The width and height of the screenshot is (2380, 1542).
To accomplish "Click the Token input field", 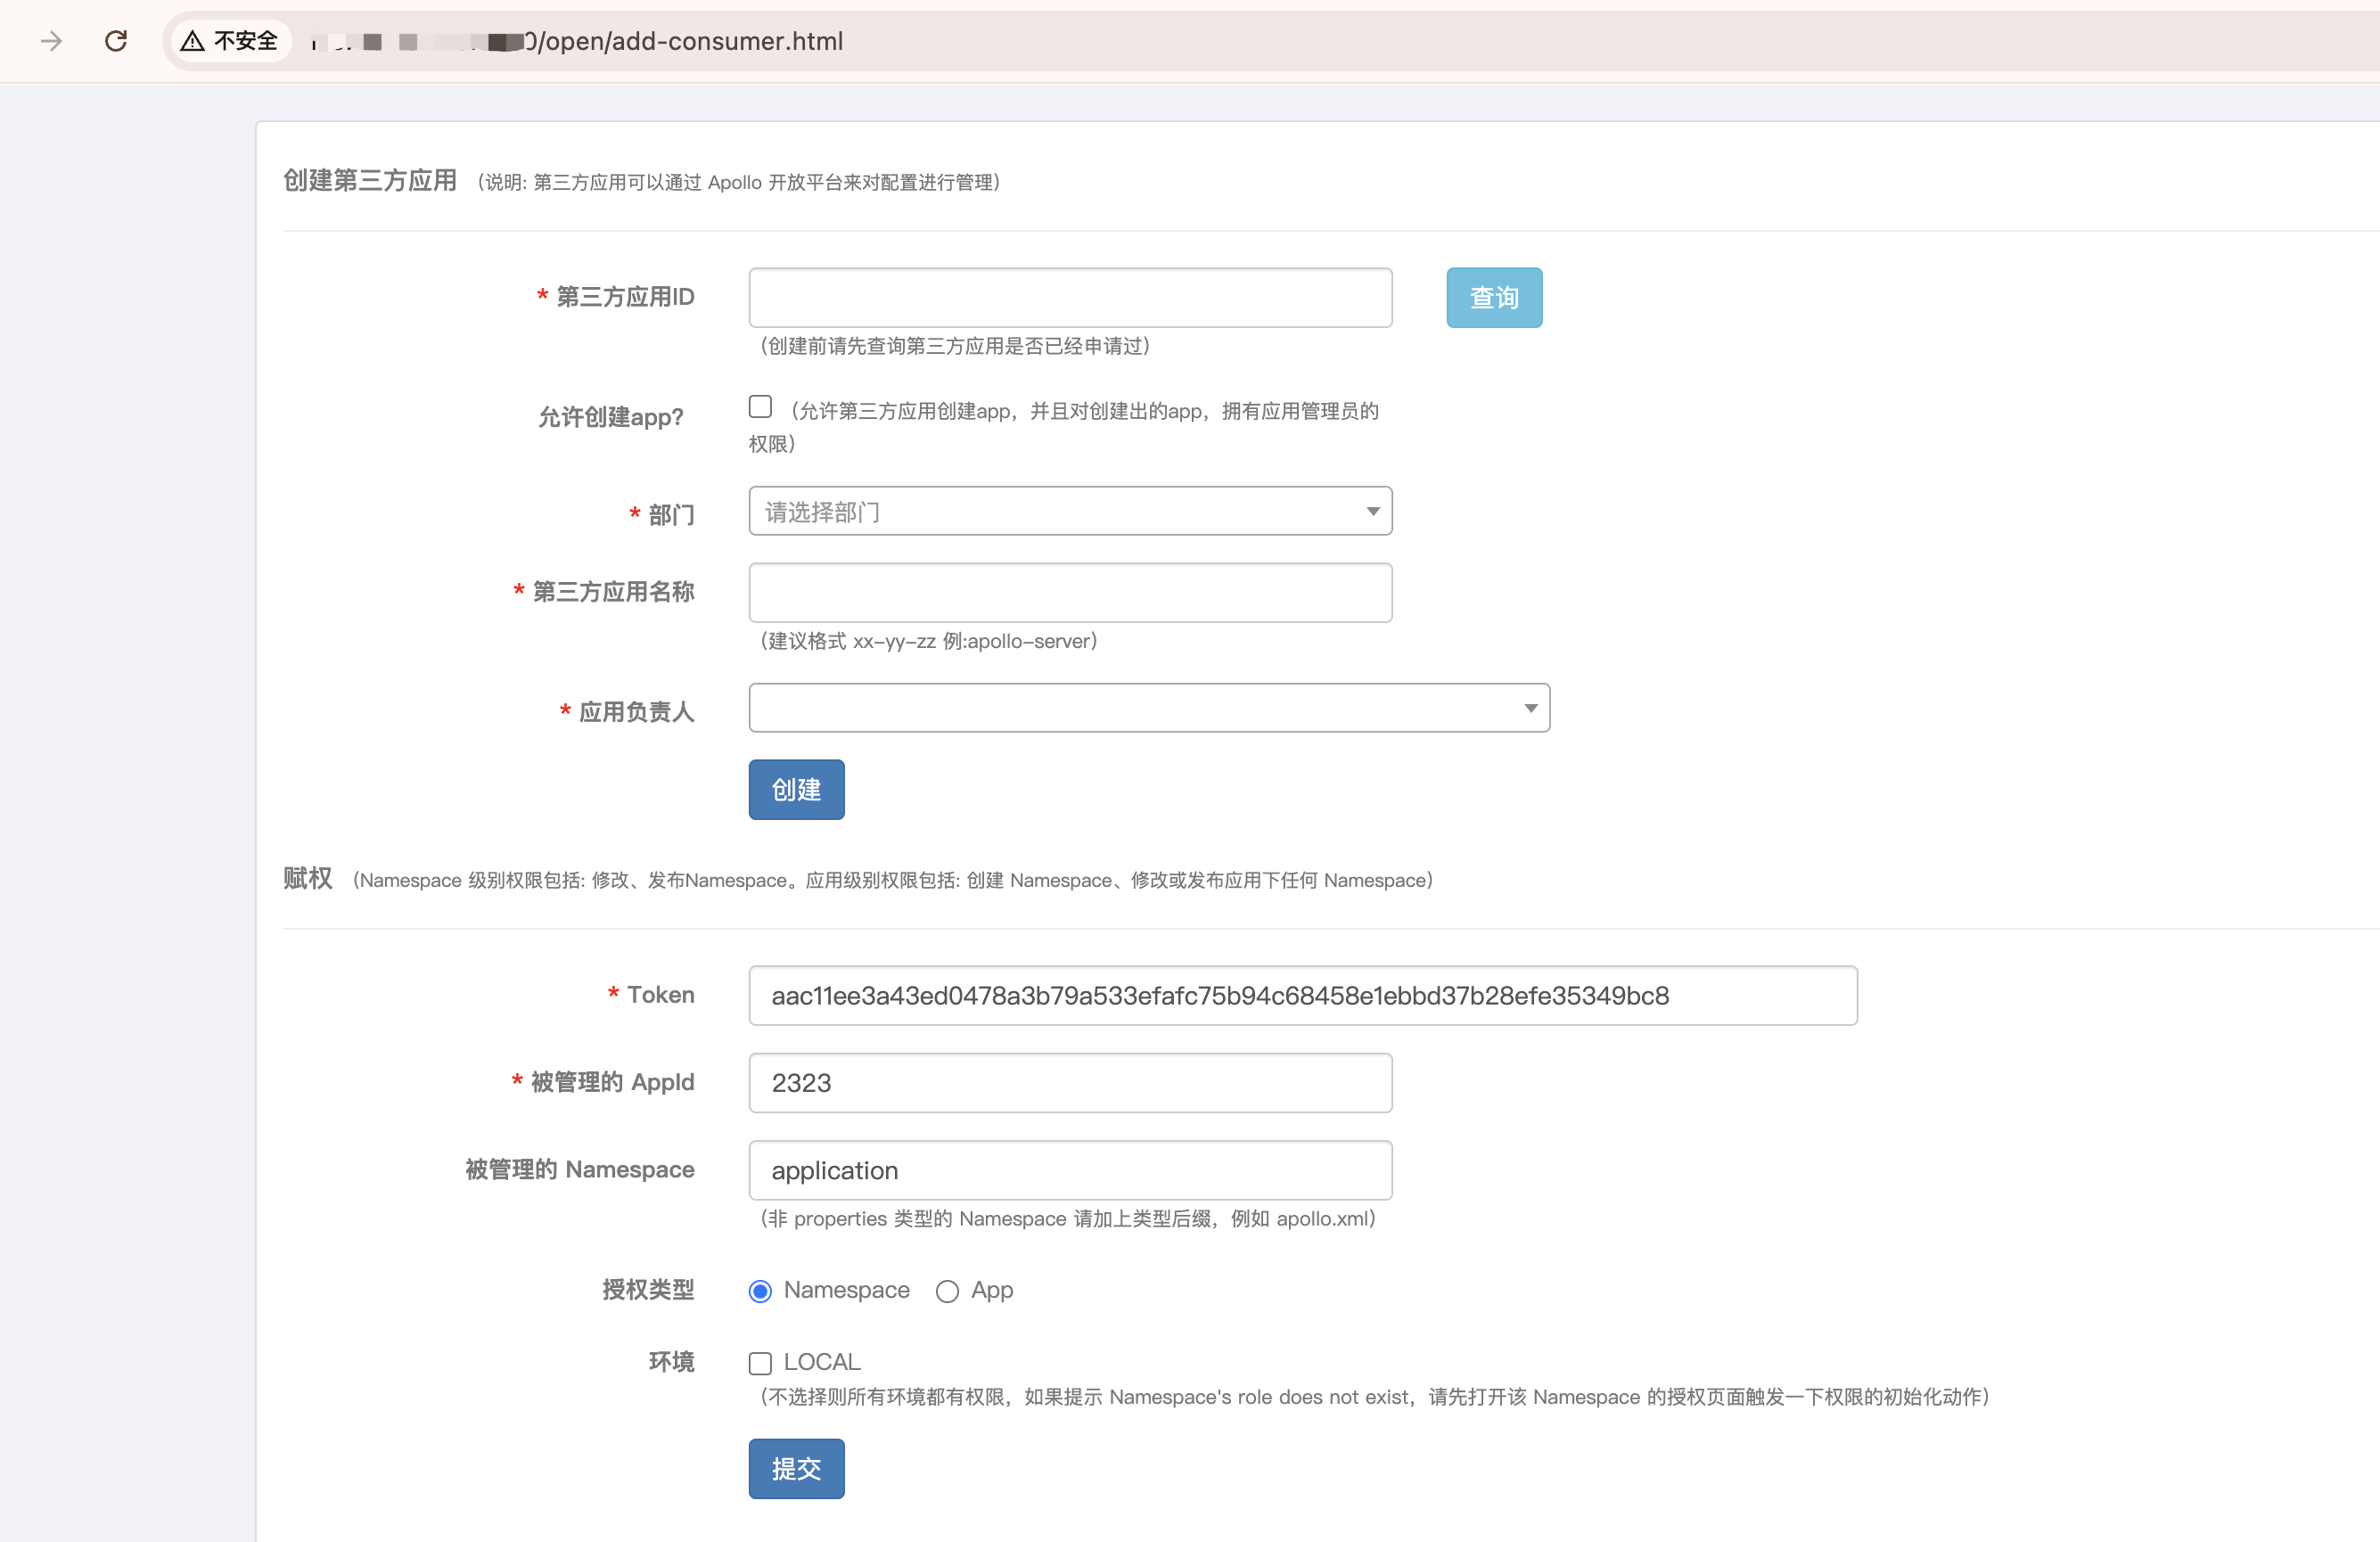I will 1302,995.
